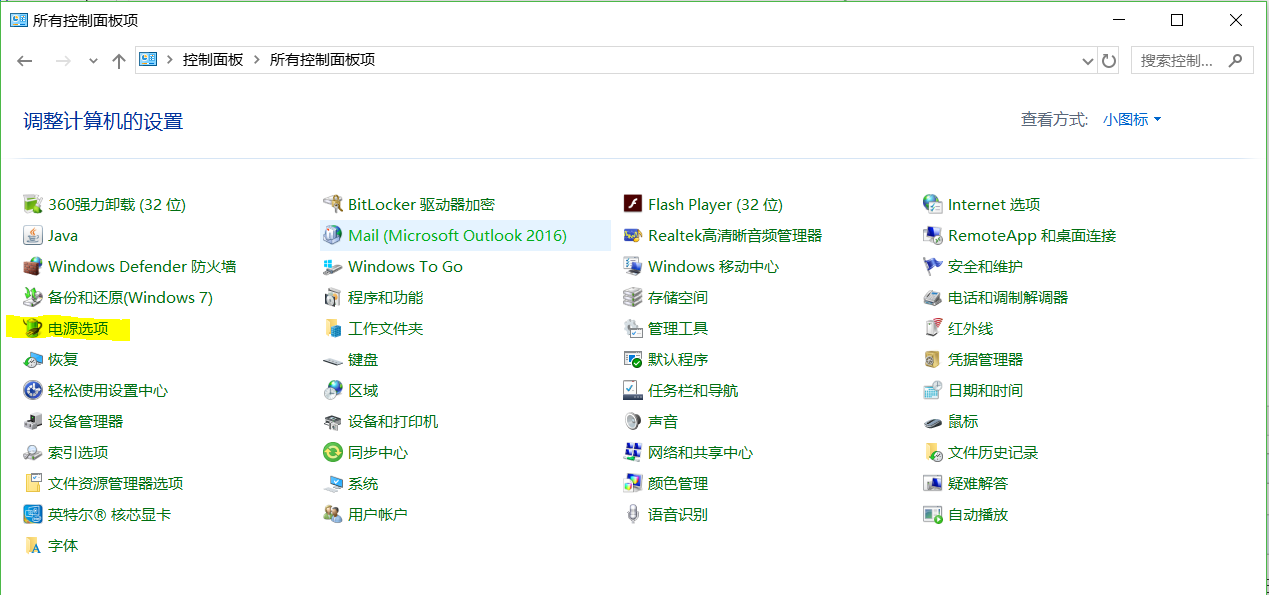Screen dimensions: 1269x595
Task: Click the search magnifier icon
Action: click(1237, 60)
